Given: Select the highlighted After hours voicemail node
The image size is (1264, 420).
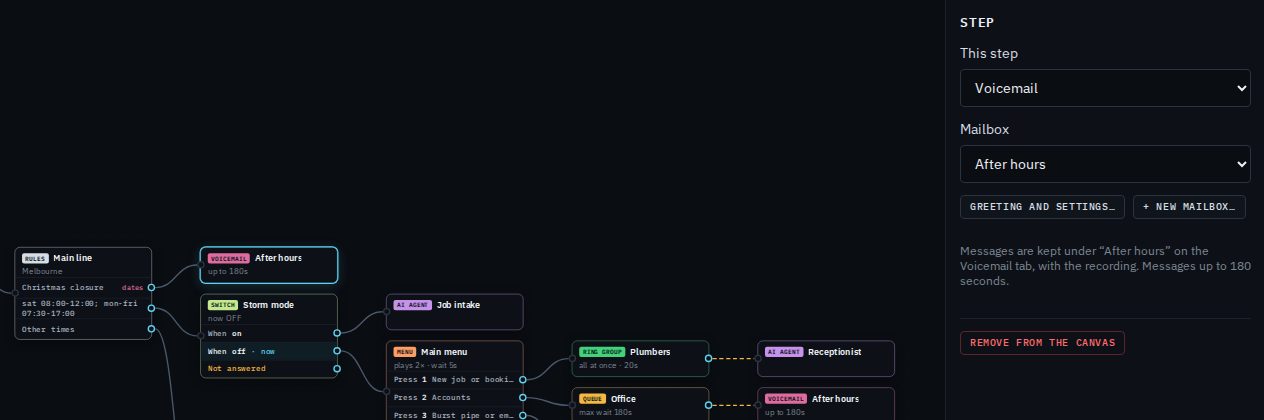Looking at the screenshot, I should point(269,265).
